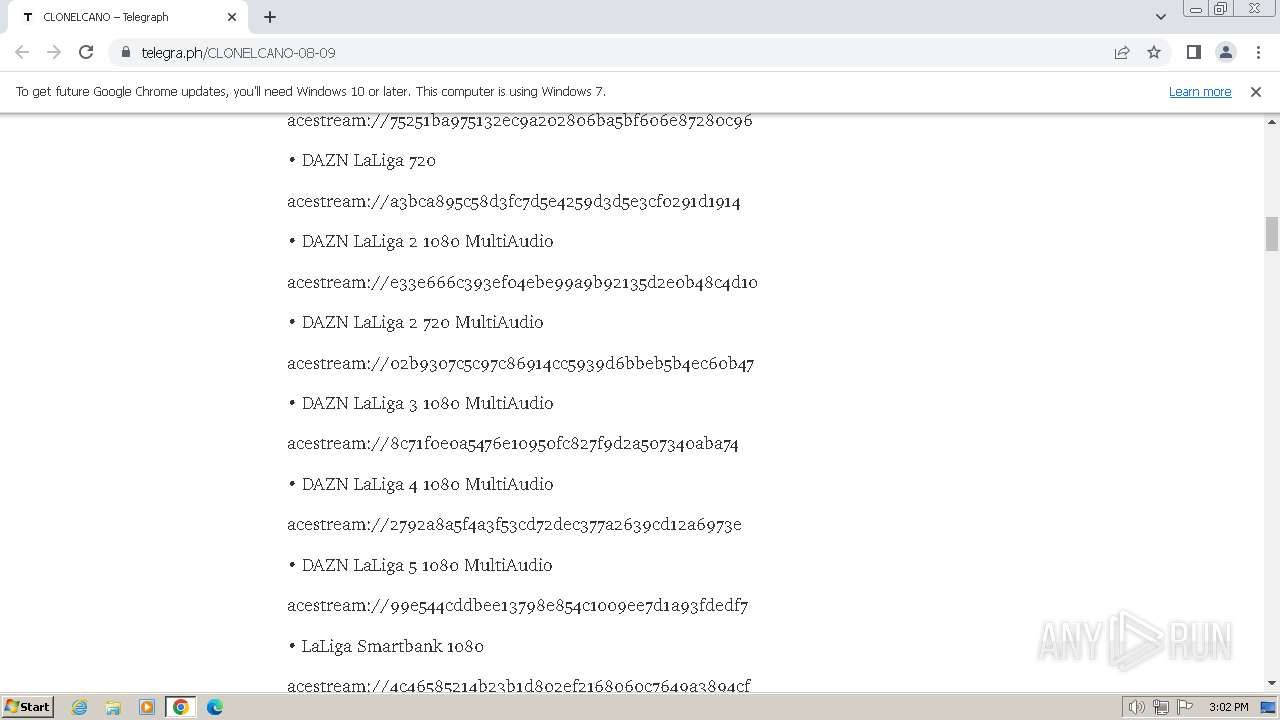Click the acestream link starting with 99e544cd
This screenshot has width=1280, height=720.
tap(518, 605)
